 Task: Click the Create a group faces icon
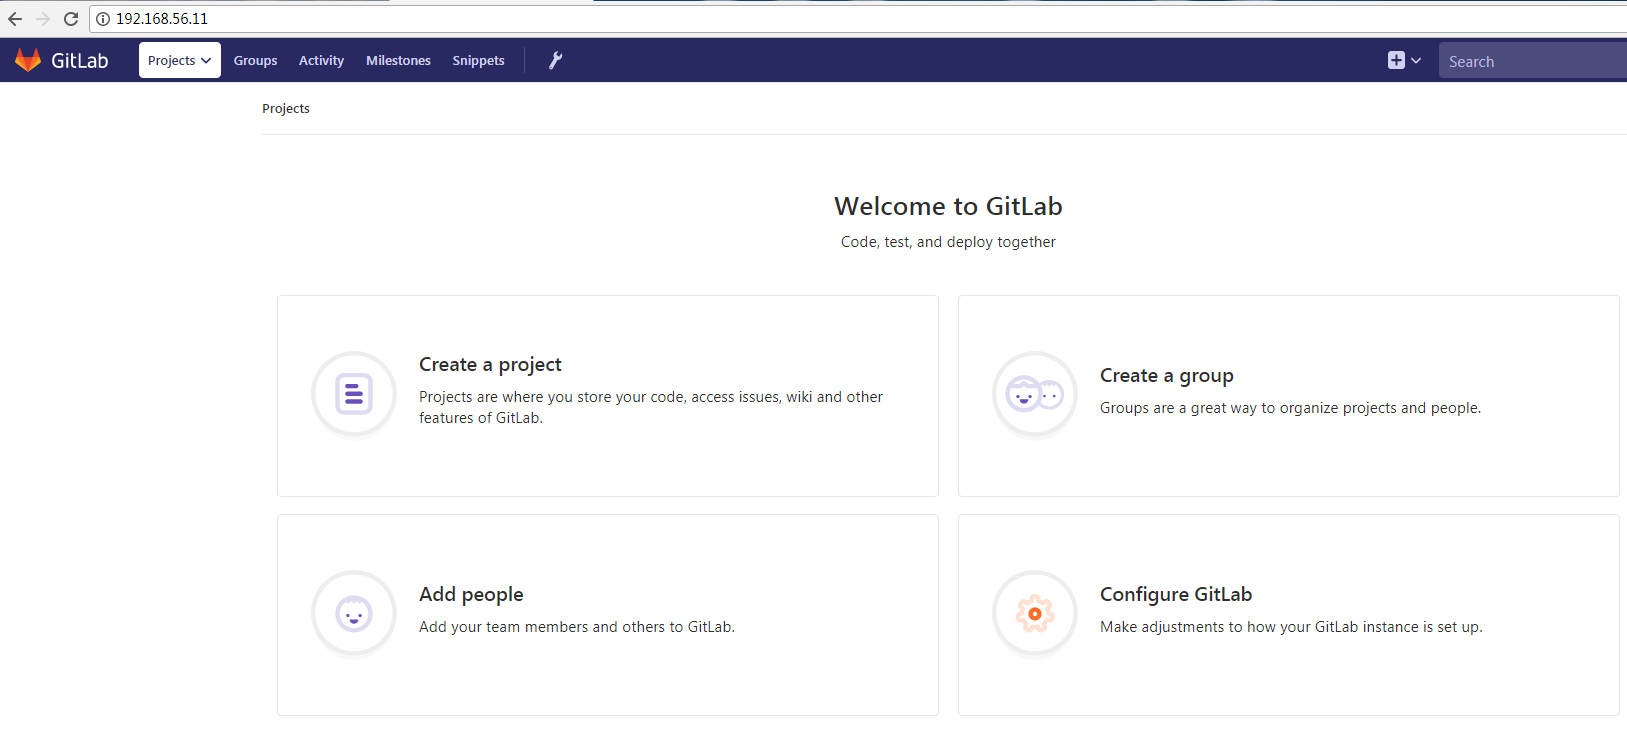pyautogui.click(x=1035, y=394)
